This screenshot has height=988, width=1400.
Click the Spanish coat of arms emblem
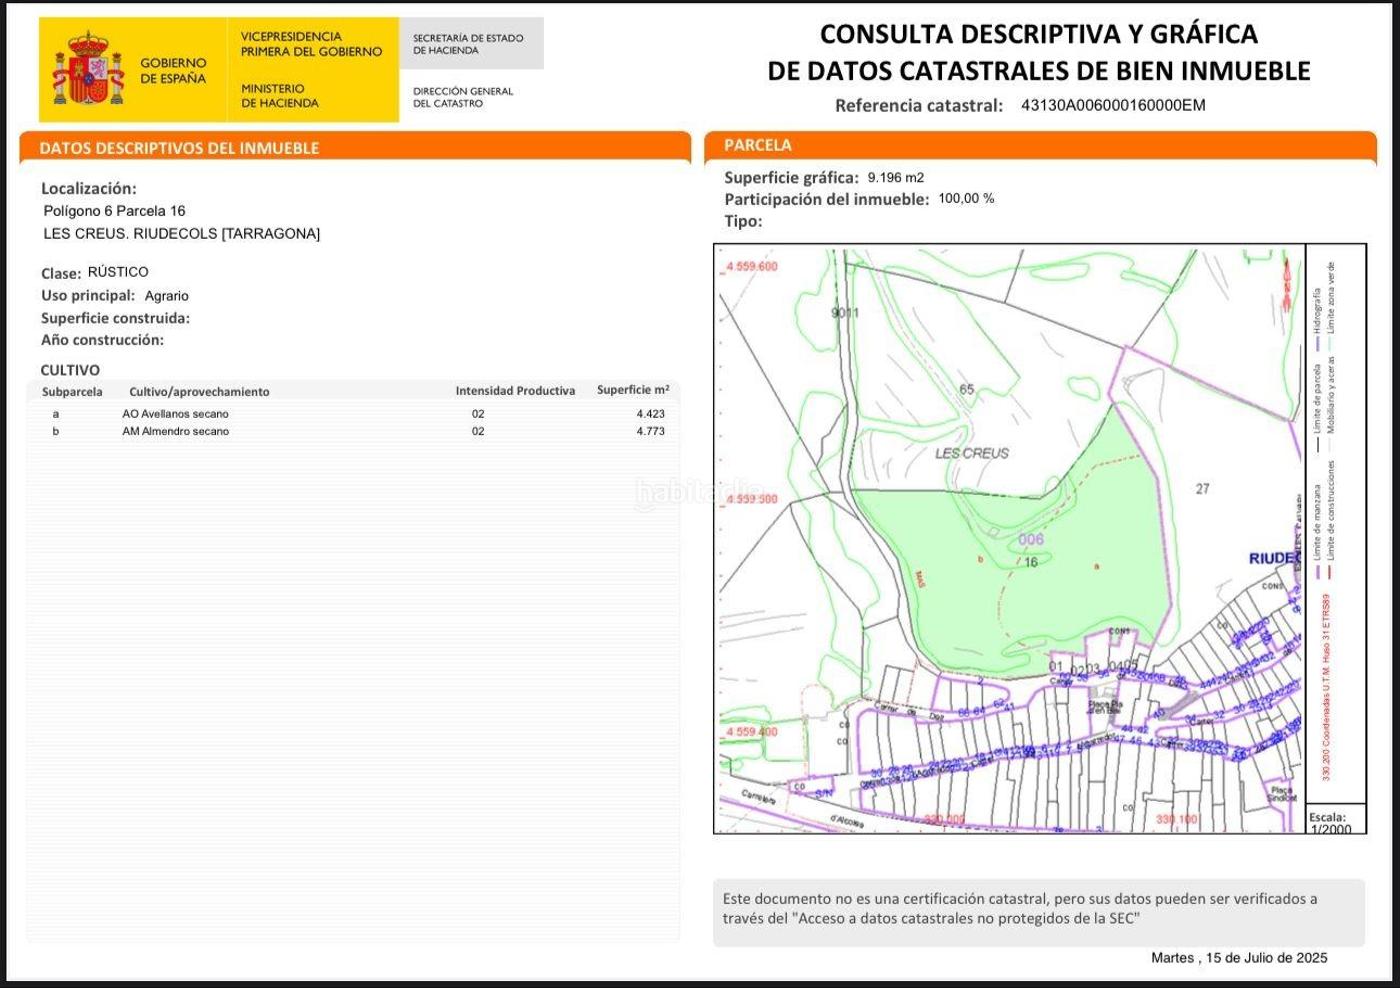(x=88, y=70)
